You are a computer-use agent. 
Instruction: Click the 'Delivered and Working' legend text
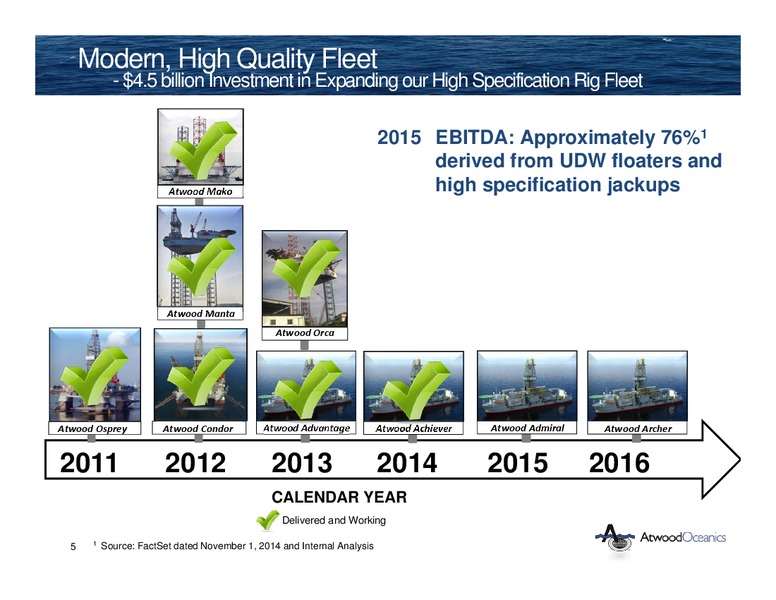point(334,520)
